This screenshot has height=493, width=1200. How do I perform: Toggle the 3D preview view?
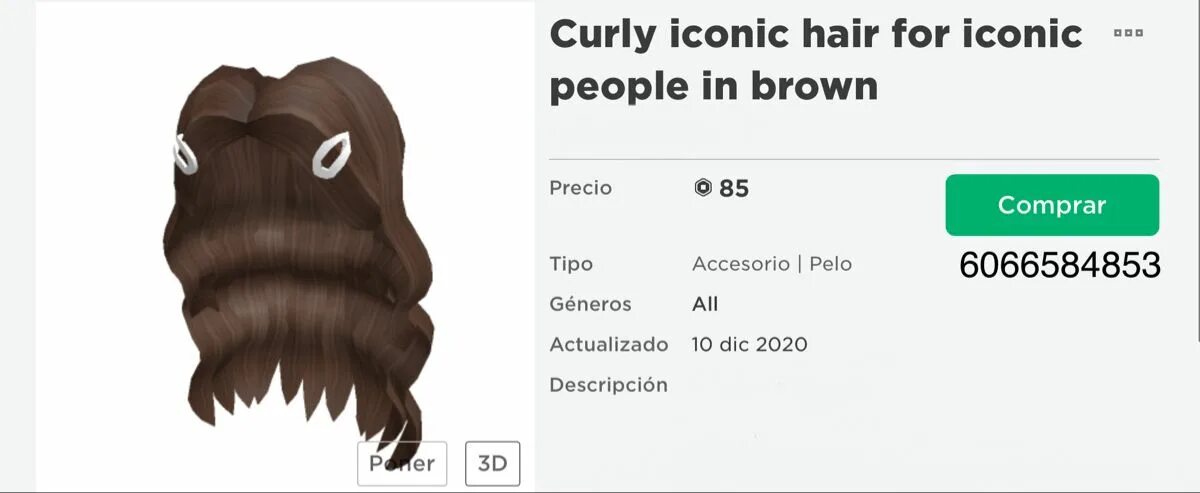point(492,463)
